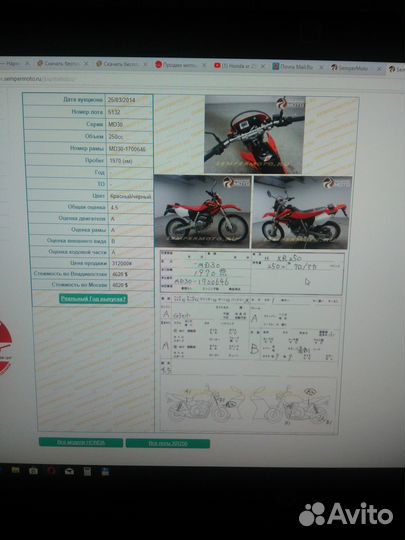The height and width of the screenshot is (540, 405).
Task: Select frame number 'MD30-1700646' cell
Action: pyautogui.click(x=129, y=149)
